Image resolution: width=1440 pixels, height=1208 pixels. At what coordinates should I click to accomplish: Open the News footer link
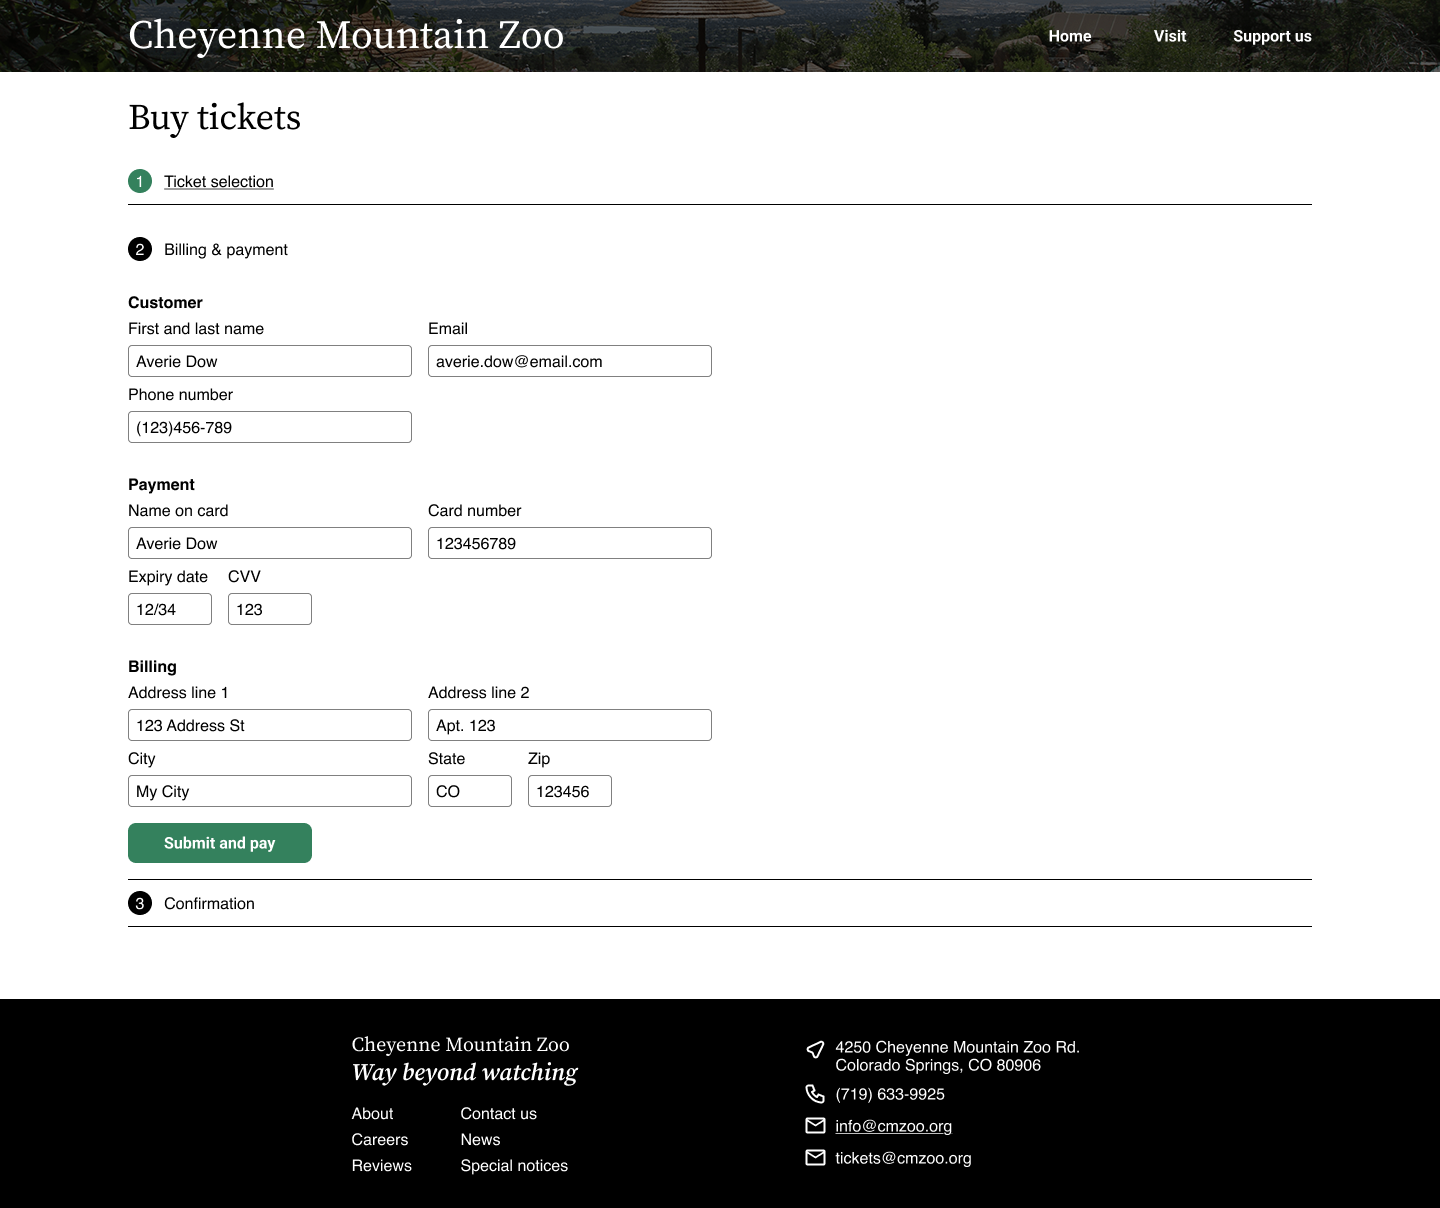pyautogui.click(x=480, y=1139)
